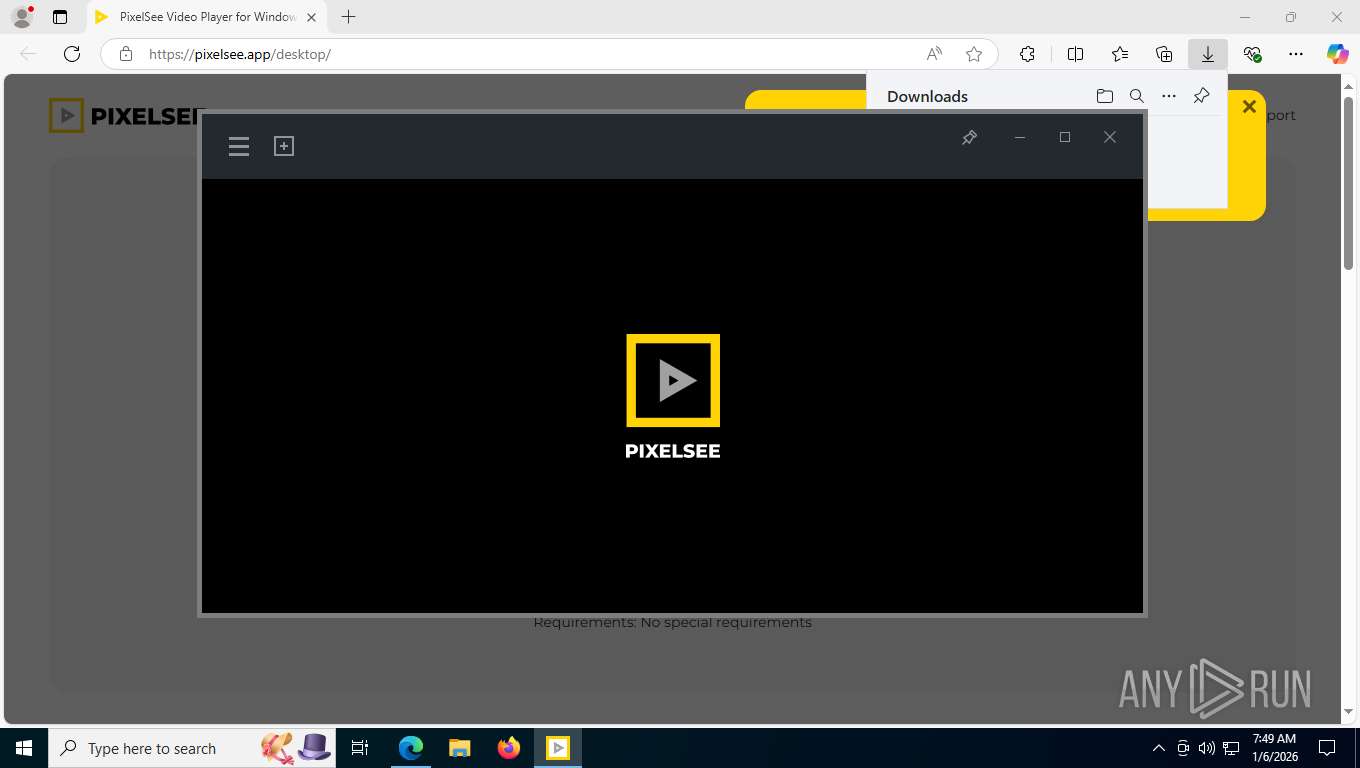Maximize the PixelSee player window
1360x768 pixels.
1065,138
